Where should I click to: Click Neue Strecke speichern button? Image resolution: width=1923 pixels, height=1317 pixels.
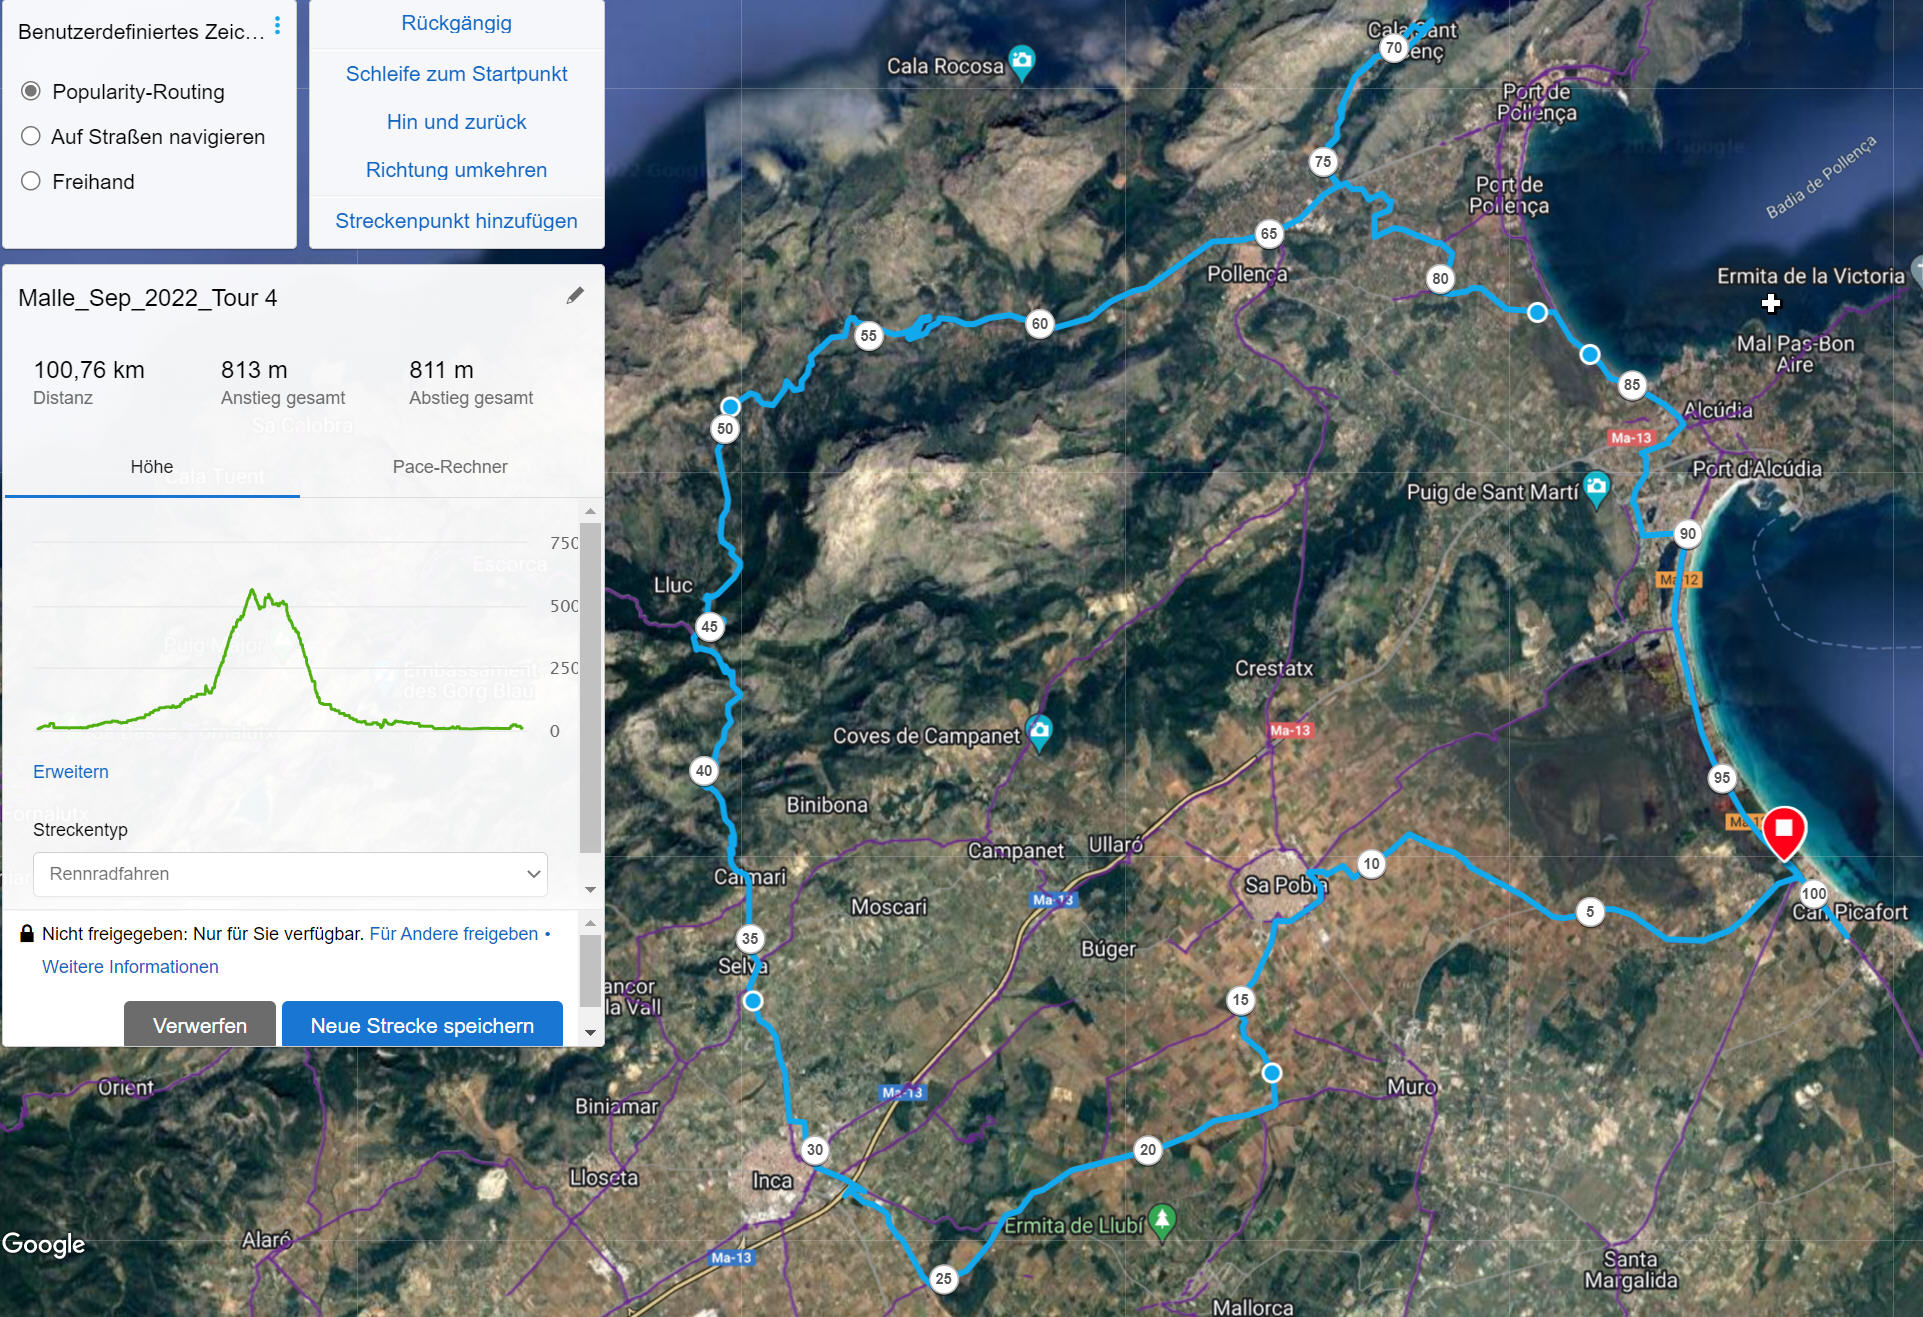tap(422, 1025)
